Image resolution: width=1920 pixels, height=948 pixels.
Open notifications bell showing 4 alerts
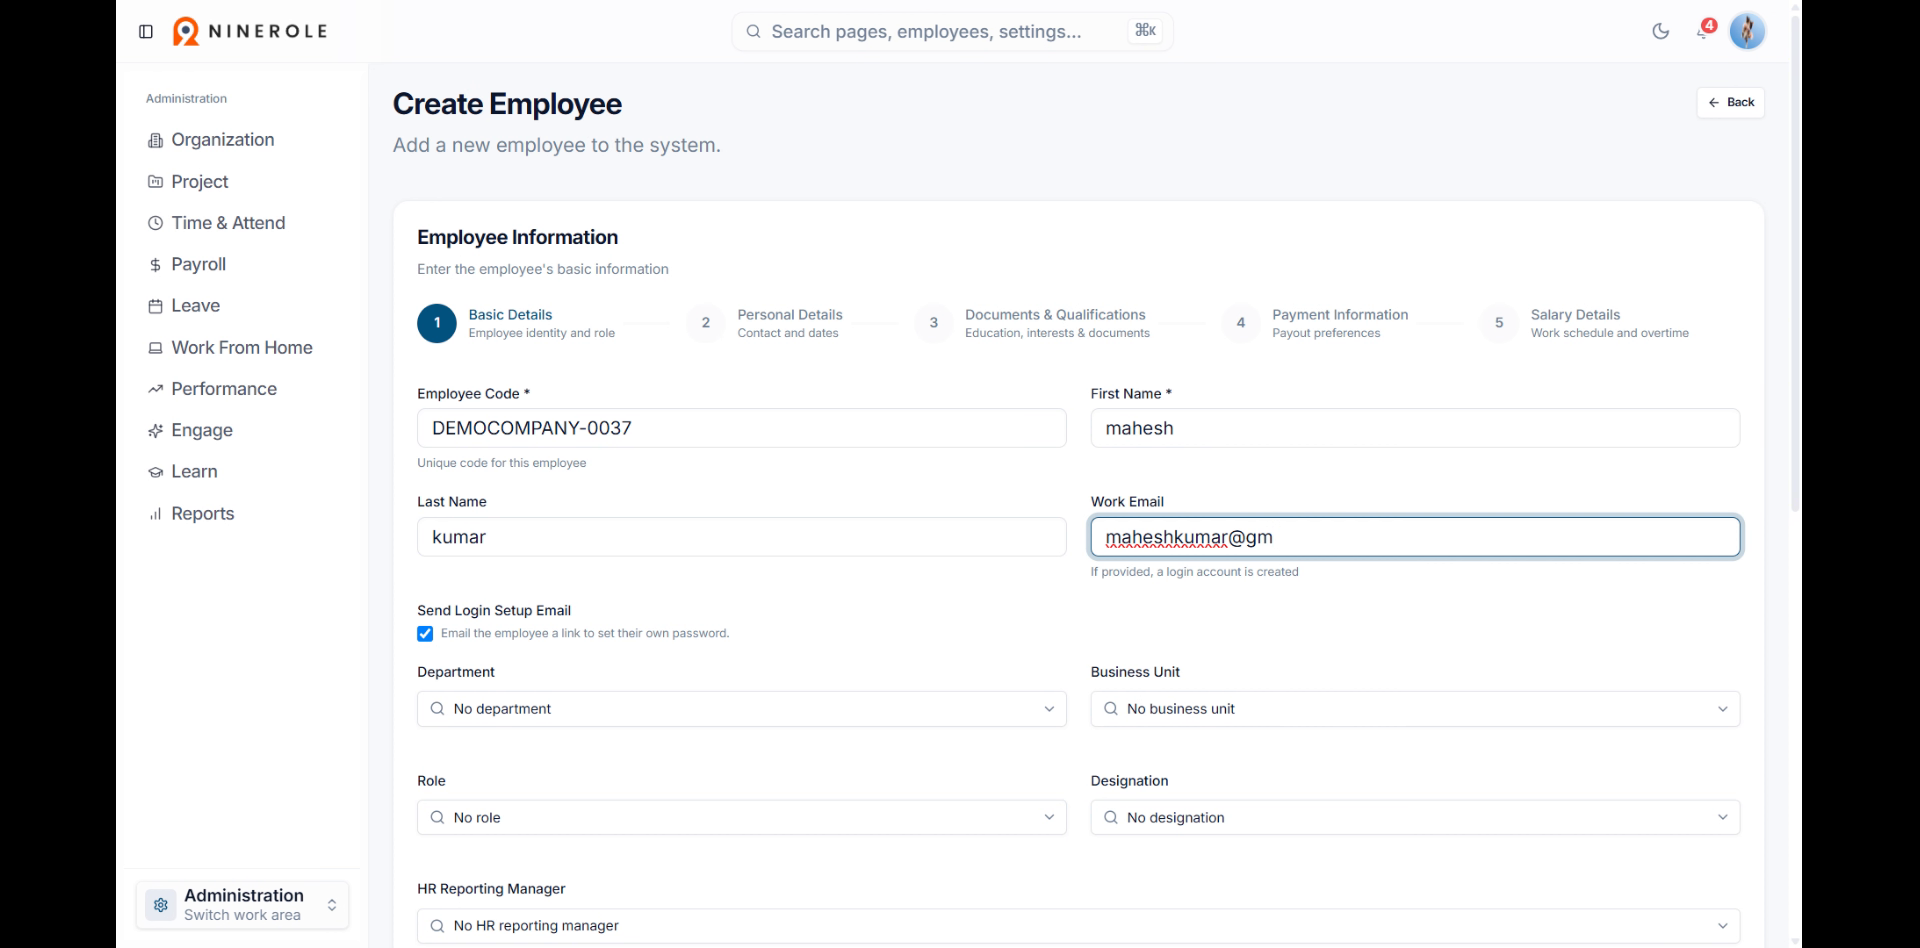click(x=1704, y=30)
